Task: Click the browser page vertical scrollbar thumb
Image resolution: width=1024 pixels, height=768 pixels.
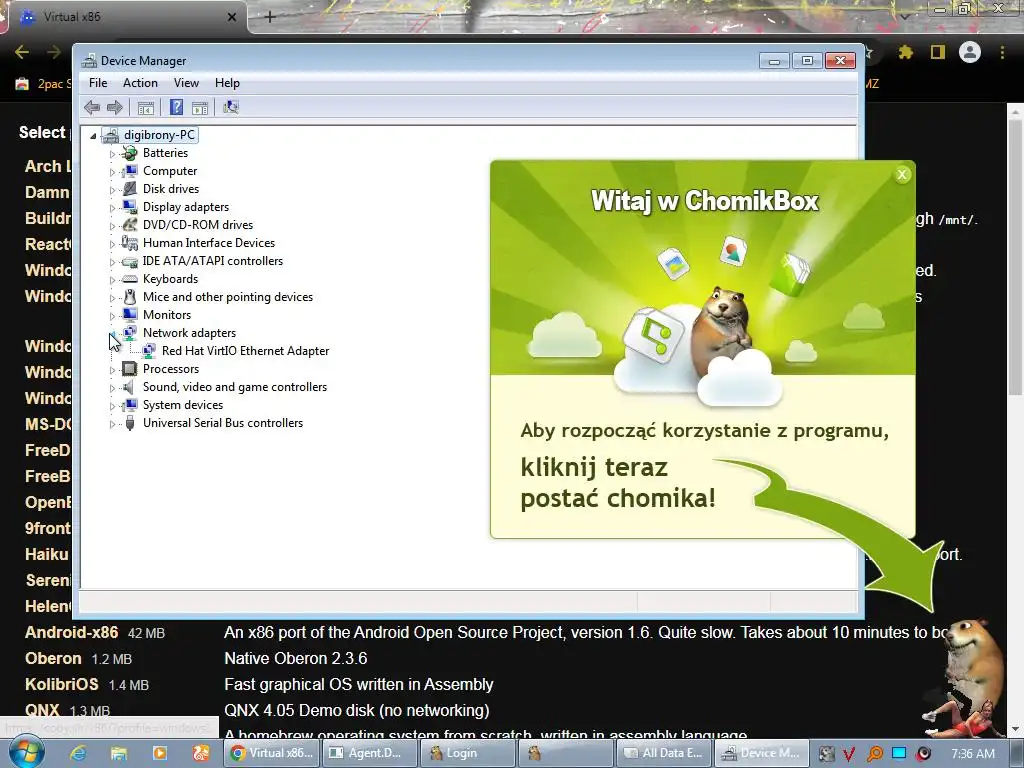Action: (x=1016, y=257)
